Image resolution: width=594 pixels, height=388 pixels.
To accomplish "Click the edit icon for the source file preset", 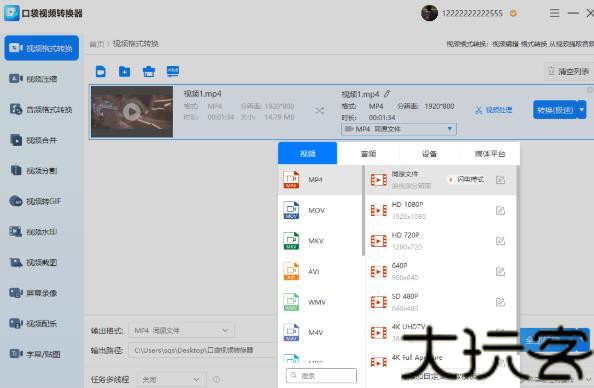I will 500,180.
